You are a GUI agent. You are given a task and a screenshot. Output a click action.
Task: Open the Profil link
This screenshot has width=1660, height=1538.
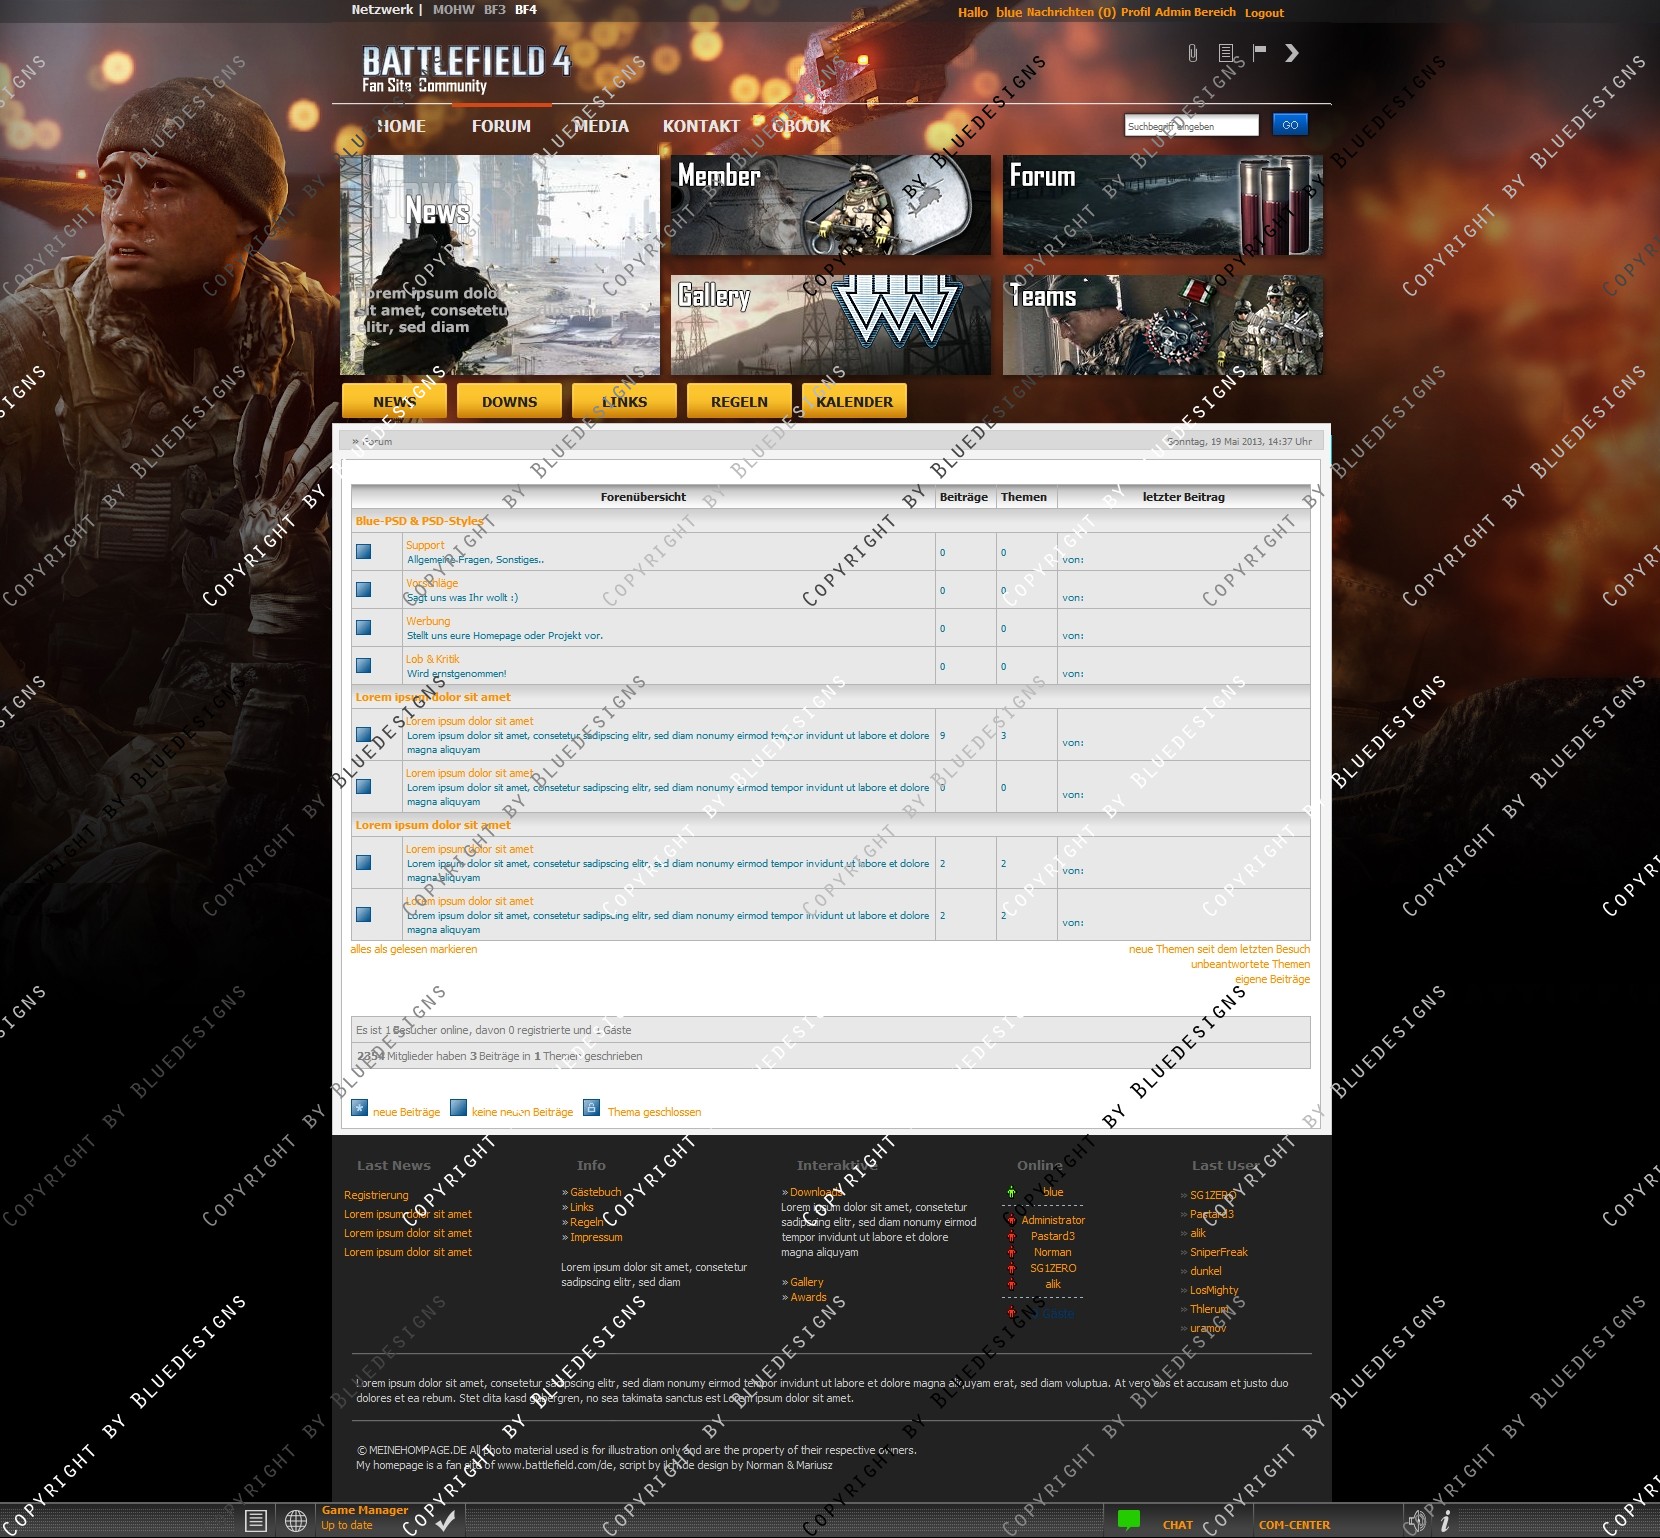coord(1135,12)
